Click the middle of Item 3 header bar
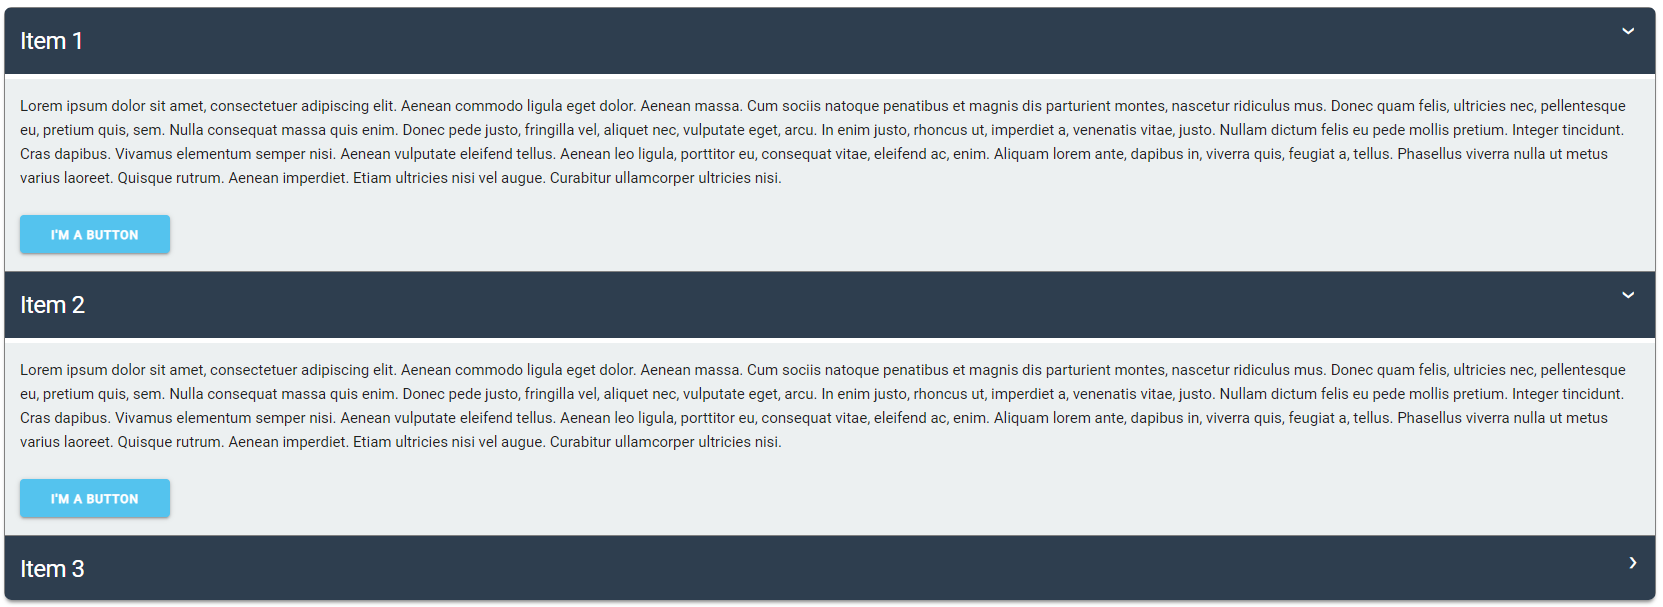The height and width of the screenshot is (607, 1663). click(x=830, y=568)
